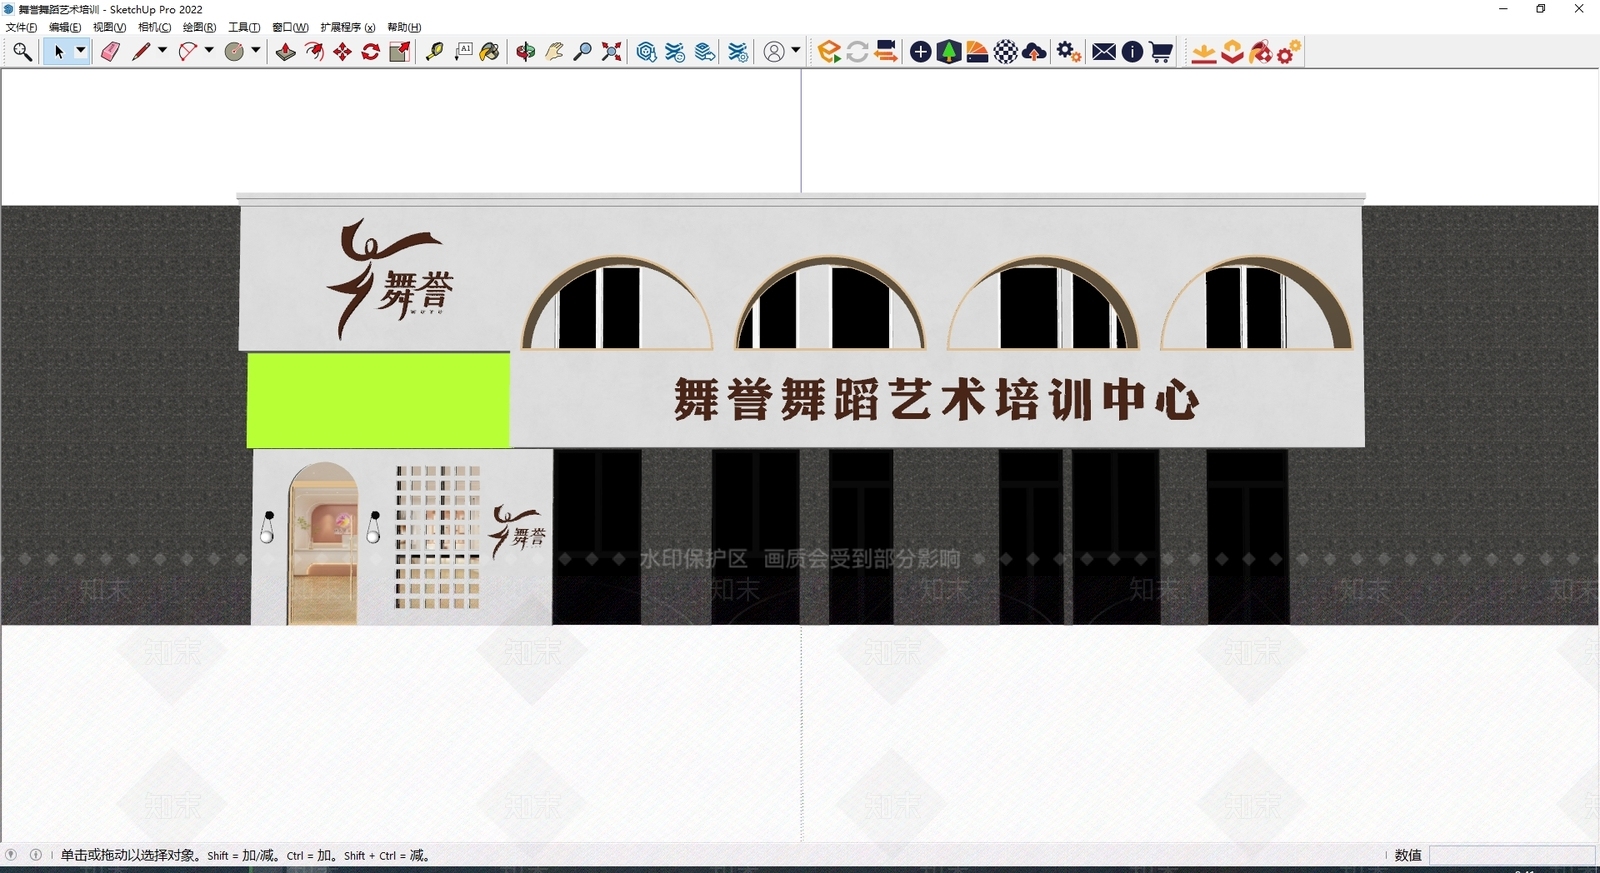Image resolution: width=1600 pixels, height=873 pixels.
Task: Open the Extension Manager icon
Action: coord(738,52)
